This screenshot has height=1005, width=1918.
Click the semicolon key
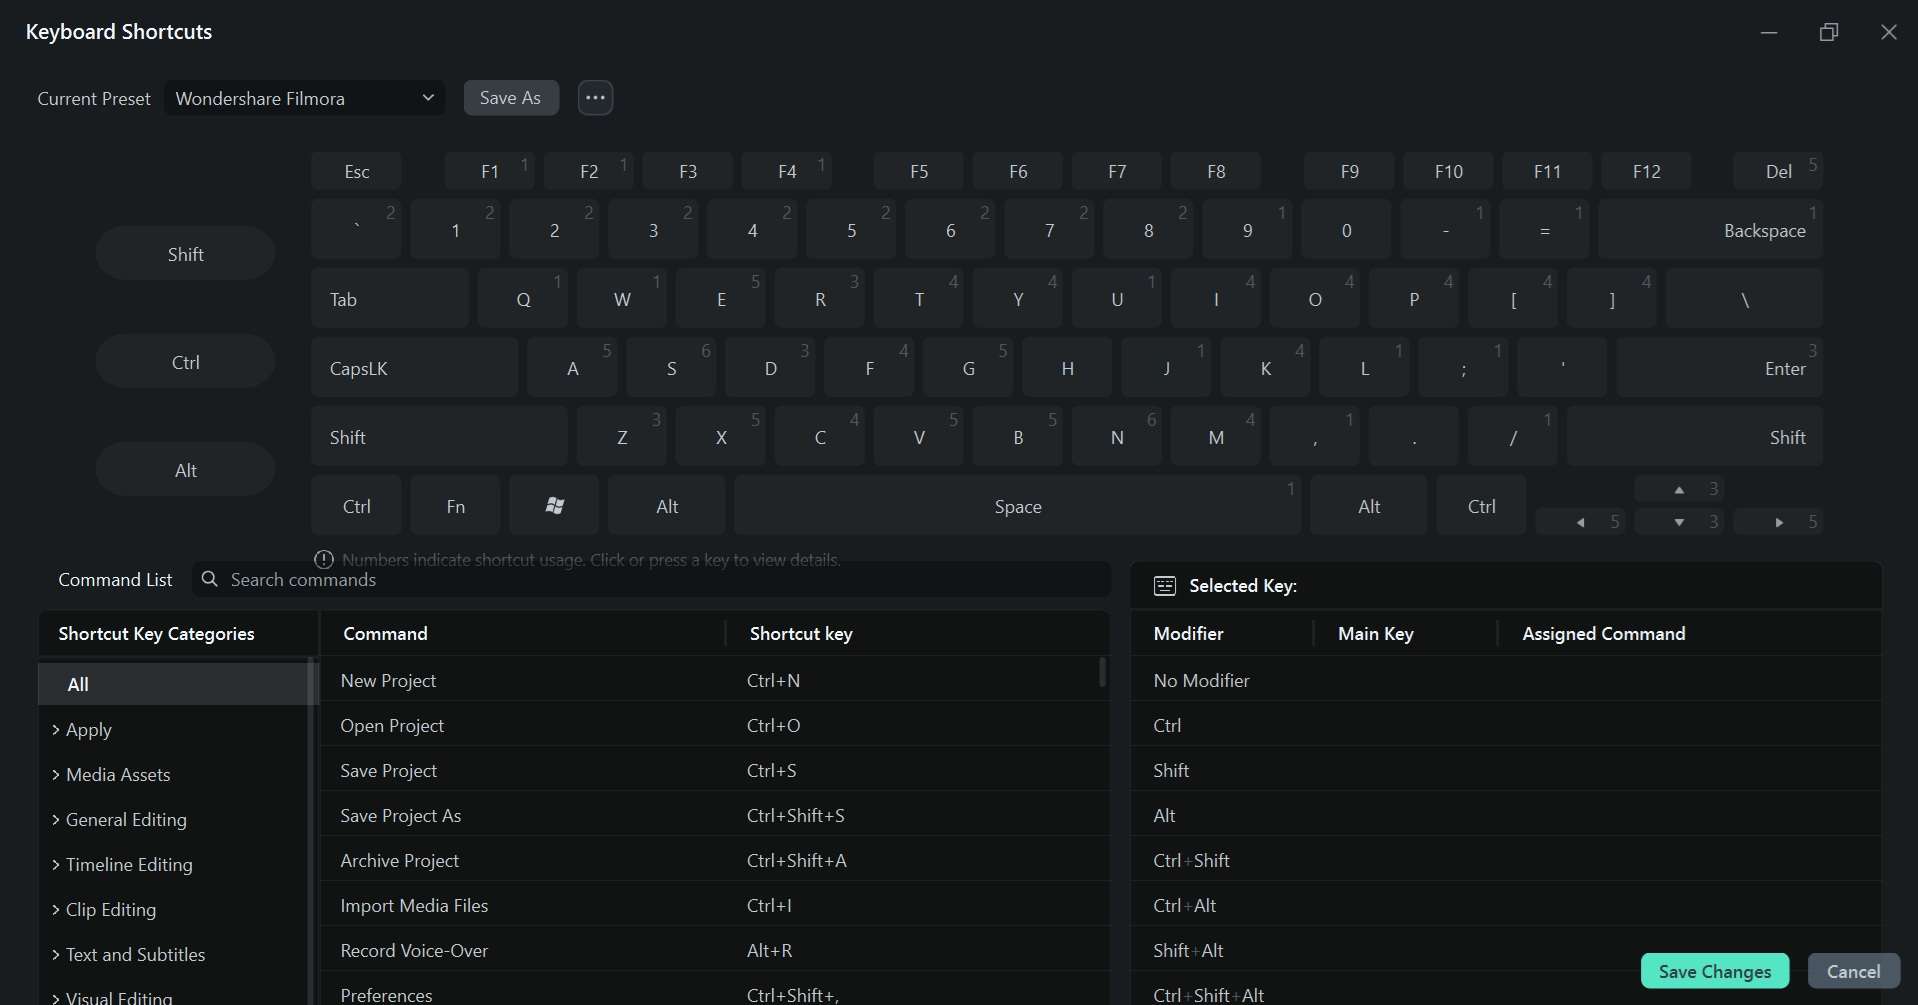point(1463,367)
